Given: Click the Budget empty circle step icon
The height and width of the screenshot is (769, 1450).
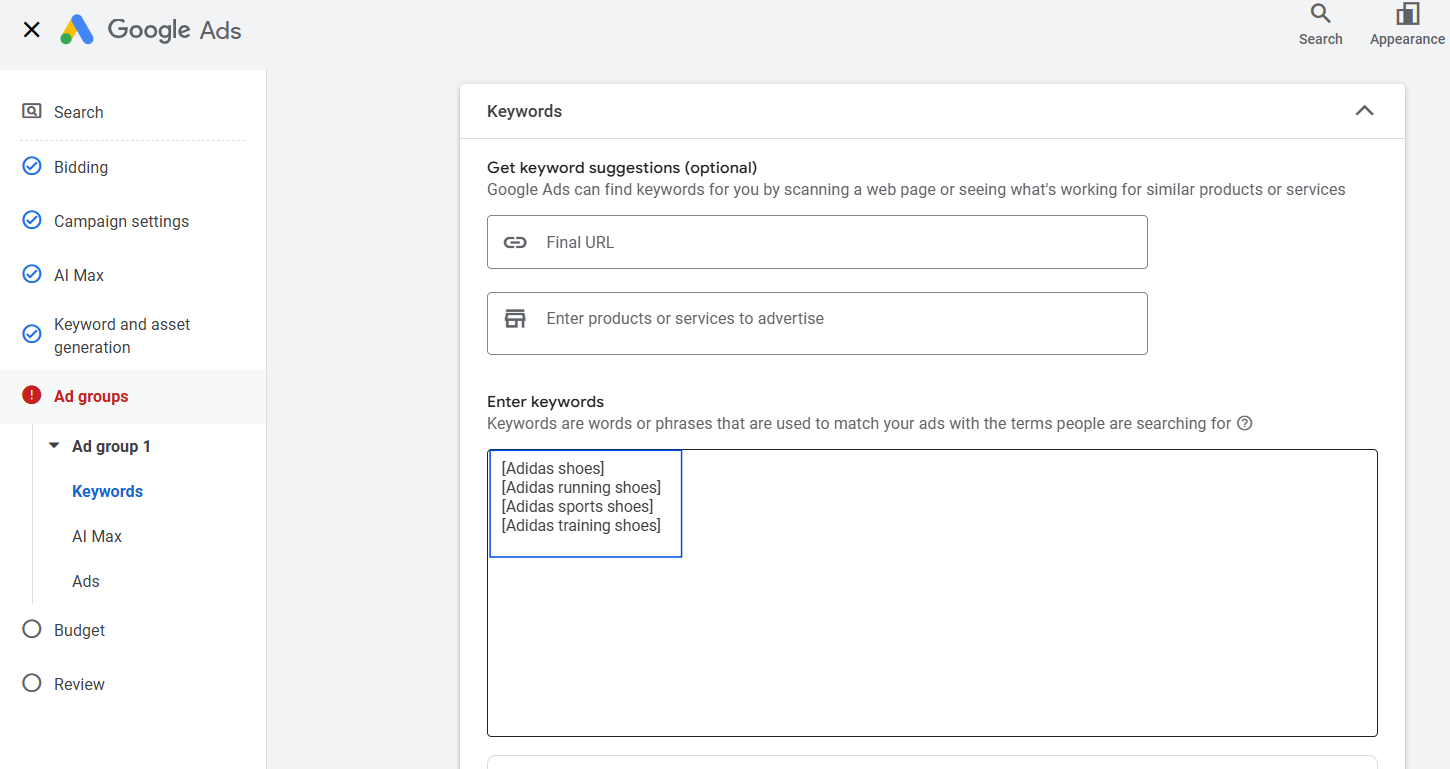Looking at the screenshot, I should point(32,629).
